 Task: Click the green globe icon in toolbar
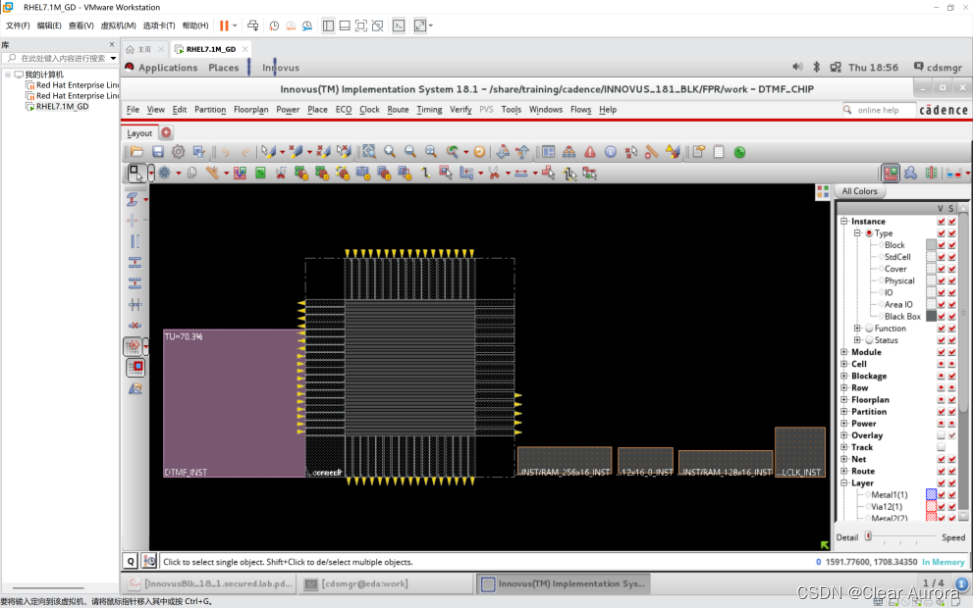[739, 152]
